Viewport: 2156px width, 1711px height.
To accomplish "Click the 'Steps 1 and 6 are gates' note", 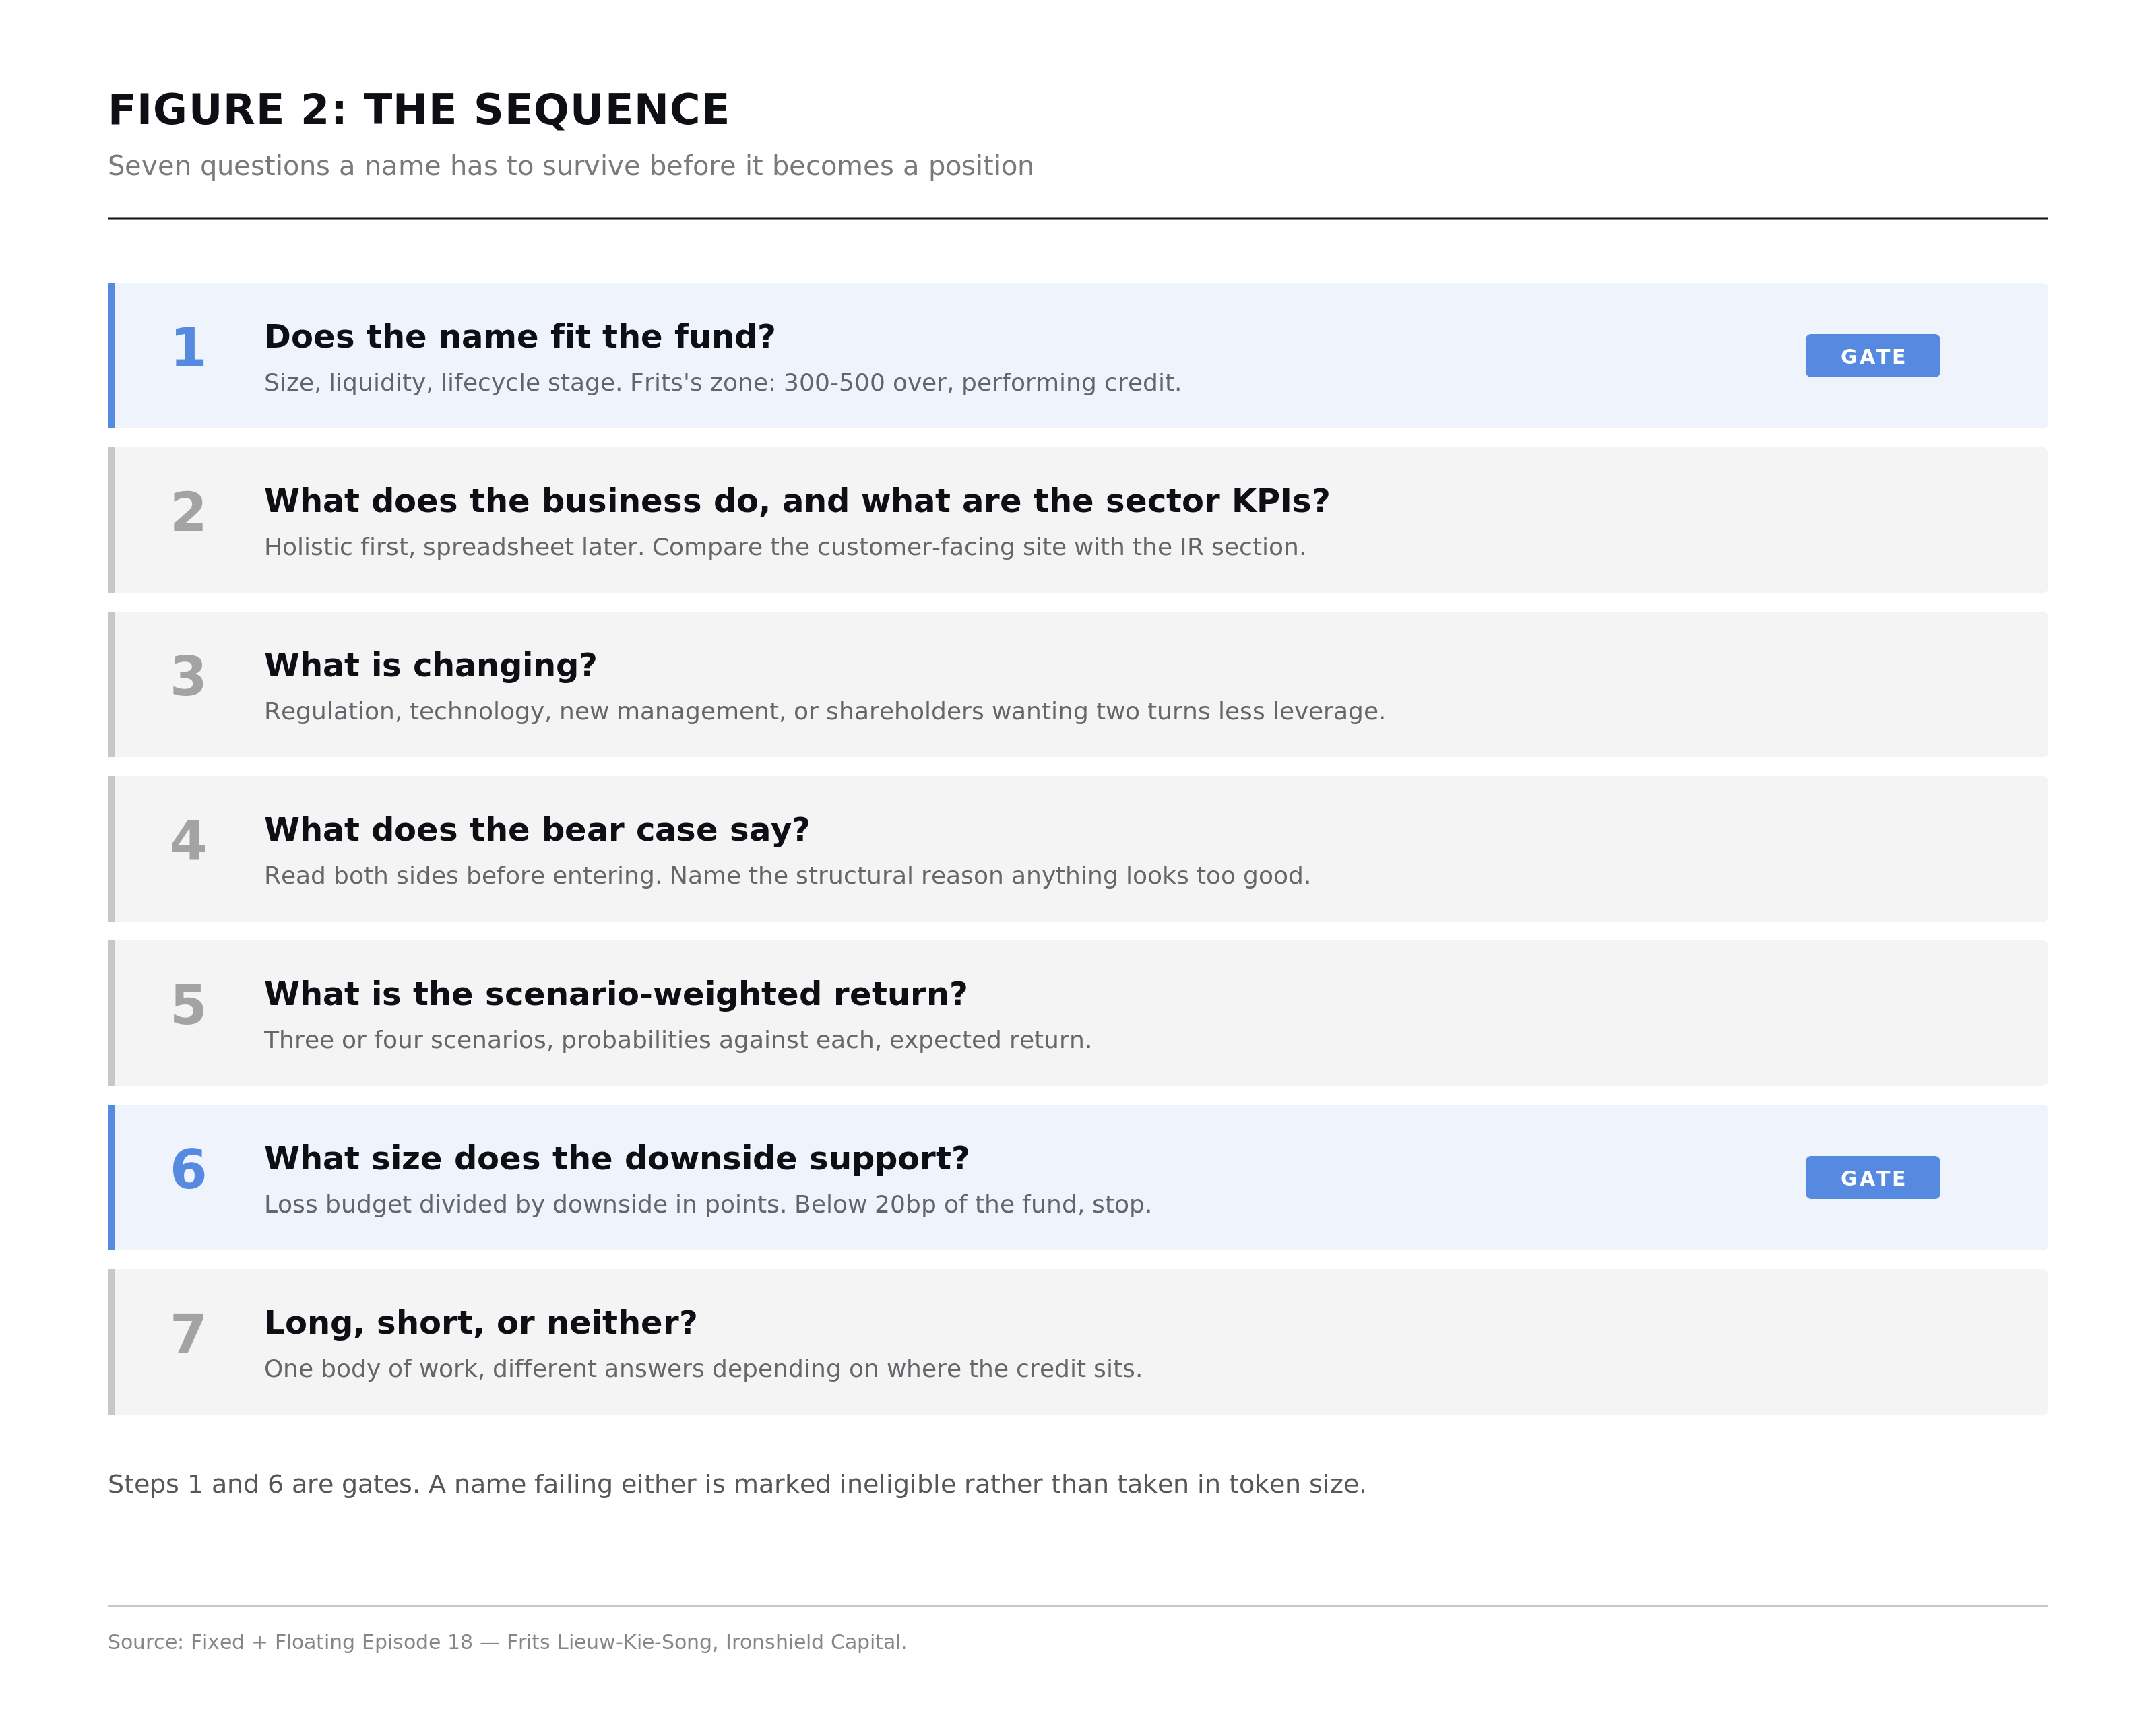I will point(737,1484).
